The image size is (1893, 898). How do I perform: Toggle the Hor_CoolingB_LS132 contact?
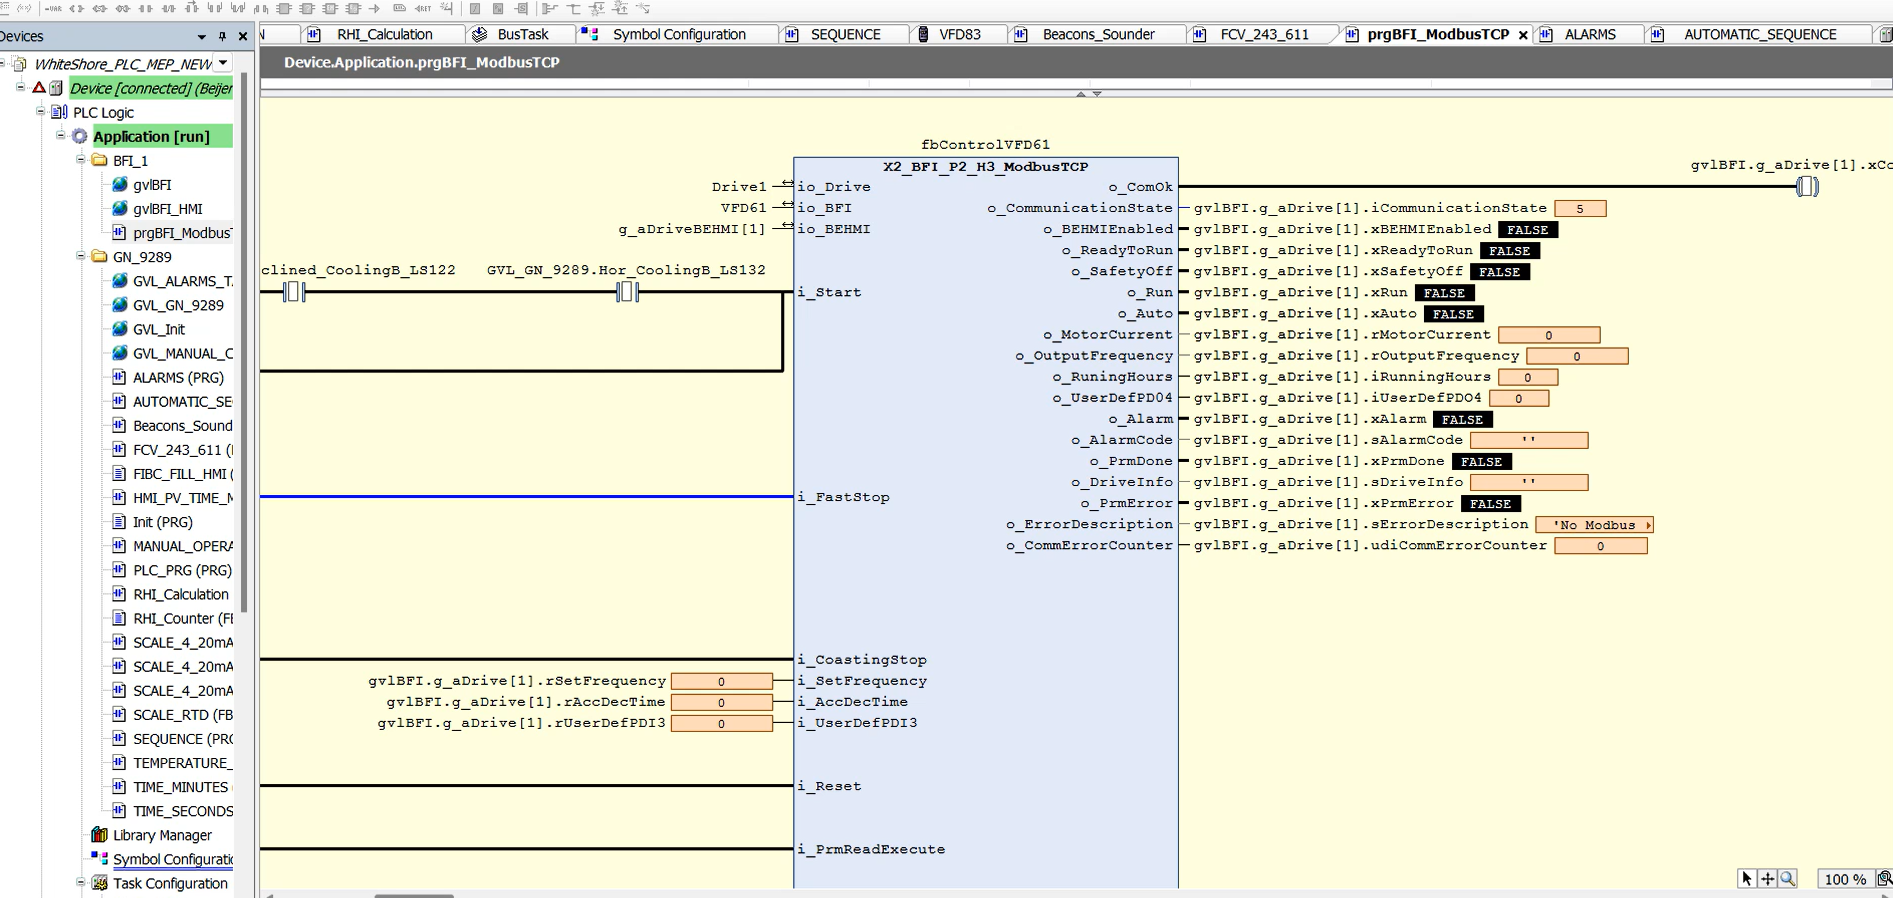coord(627,292)
